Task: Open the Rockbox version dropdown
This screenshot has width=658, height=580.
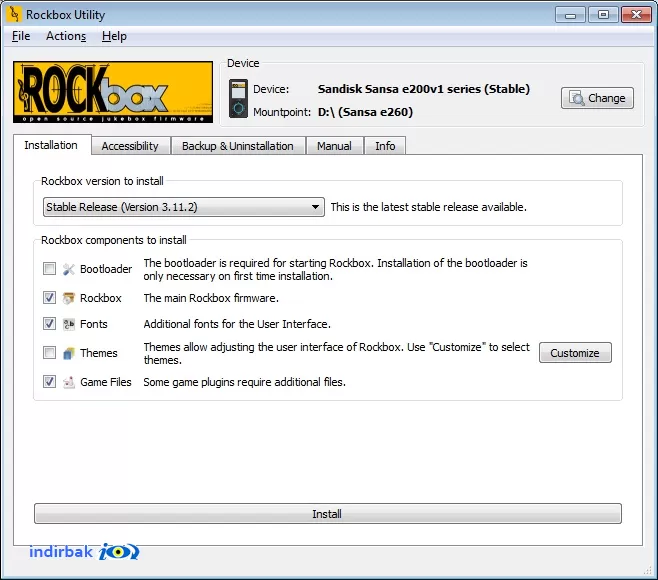Action: 184,207
